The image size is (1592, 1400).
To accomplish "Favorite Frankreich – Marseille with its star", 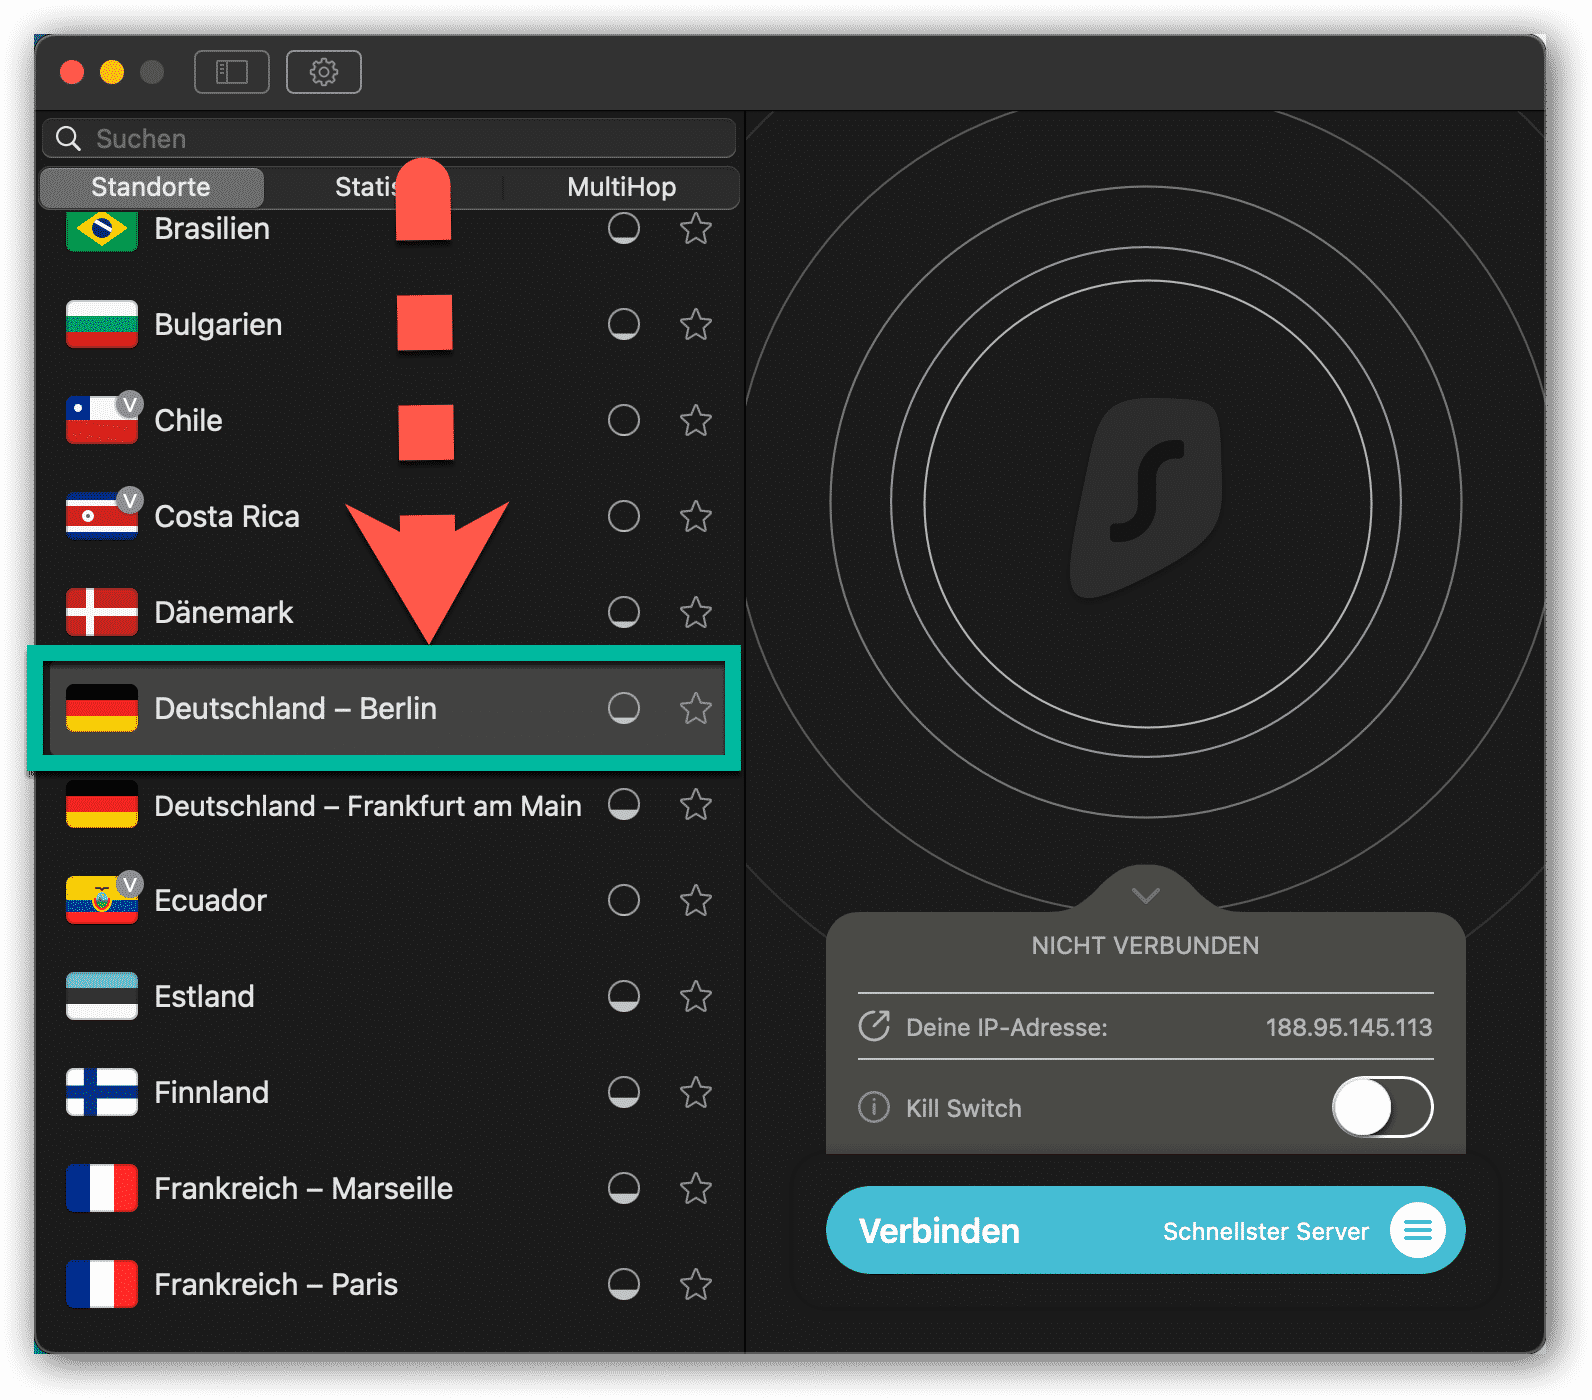I will click(x=696, y=1189).
